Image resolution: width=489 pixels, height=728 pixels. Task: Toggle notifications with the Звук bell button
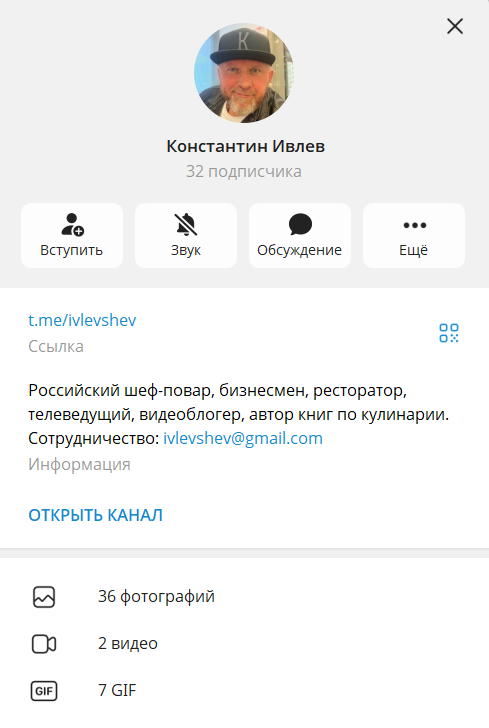(x=186, y=235)
